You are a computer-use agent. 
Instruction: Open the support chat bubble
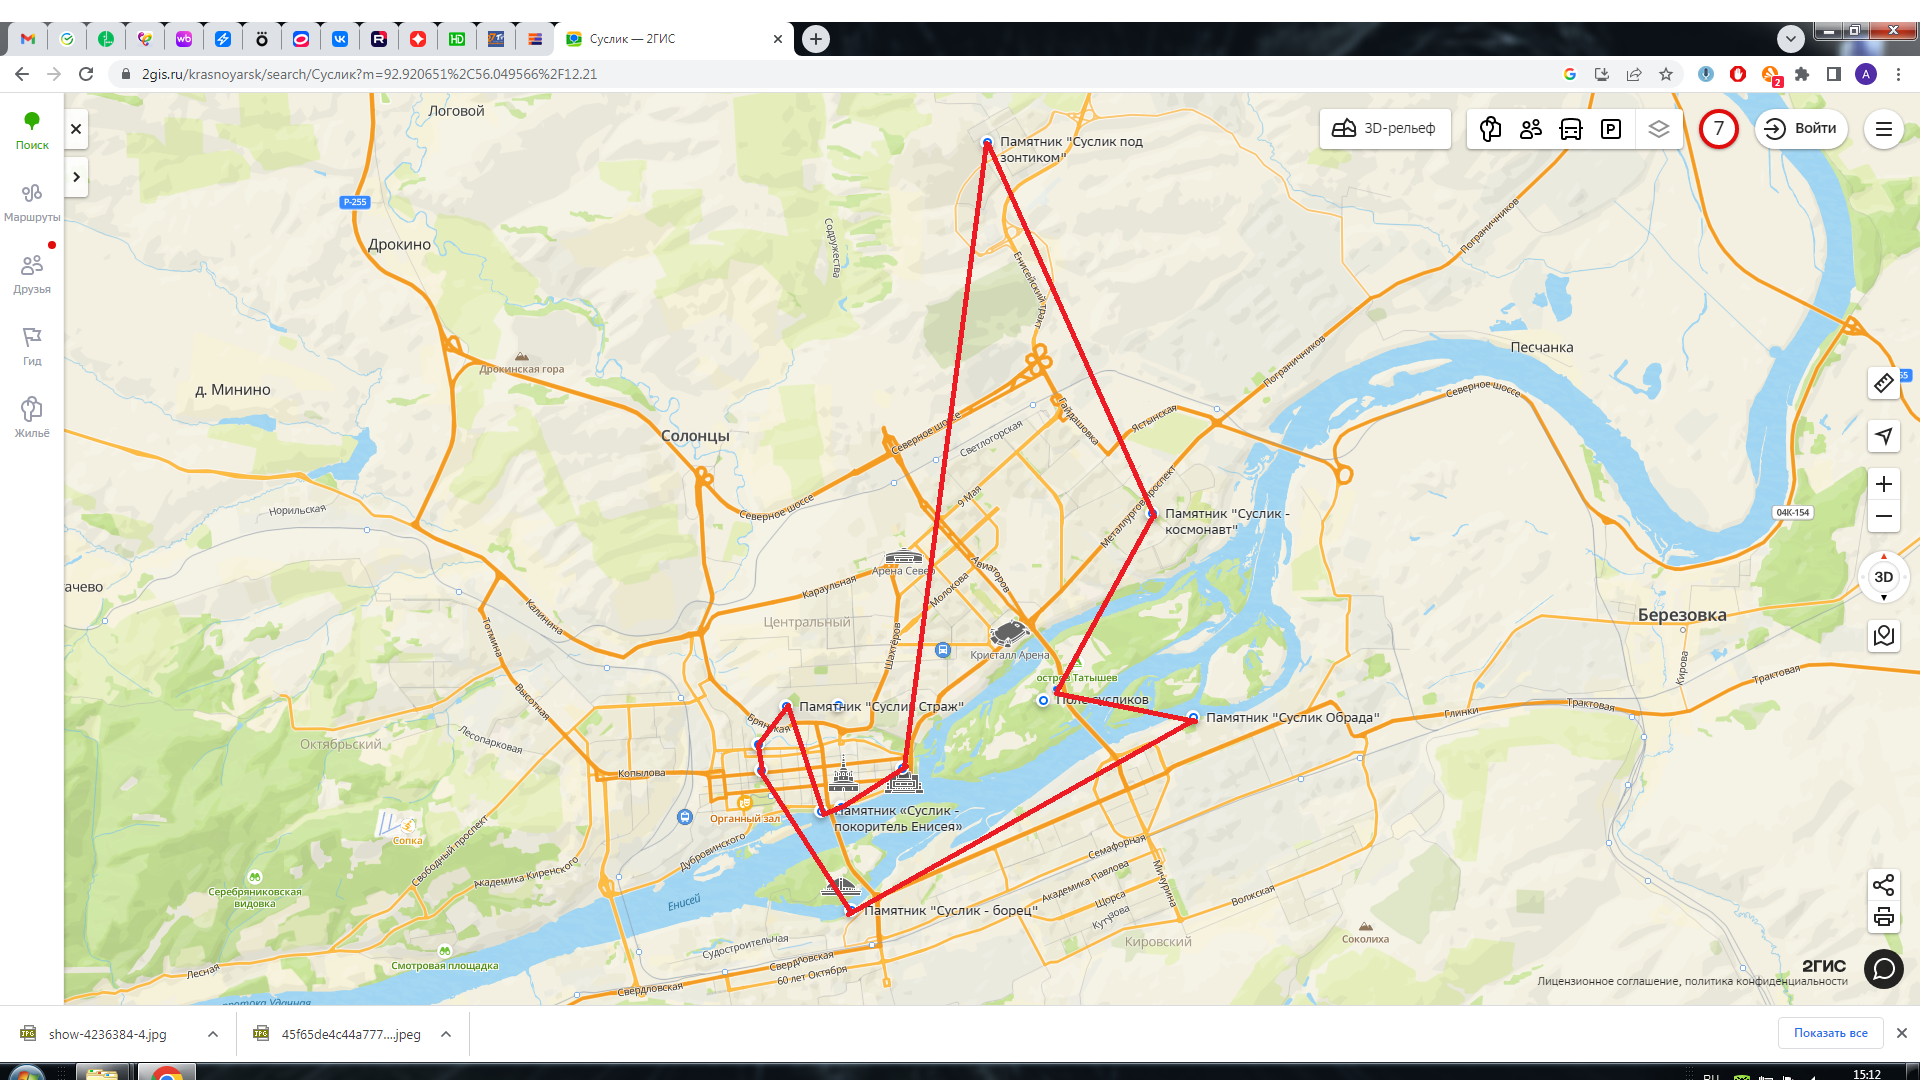[x=1884, y=969]
